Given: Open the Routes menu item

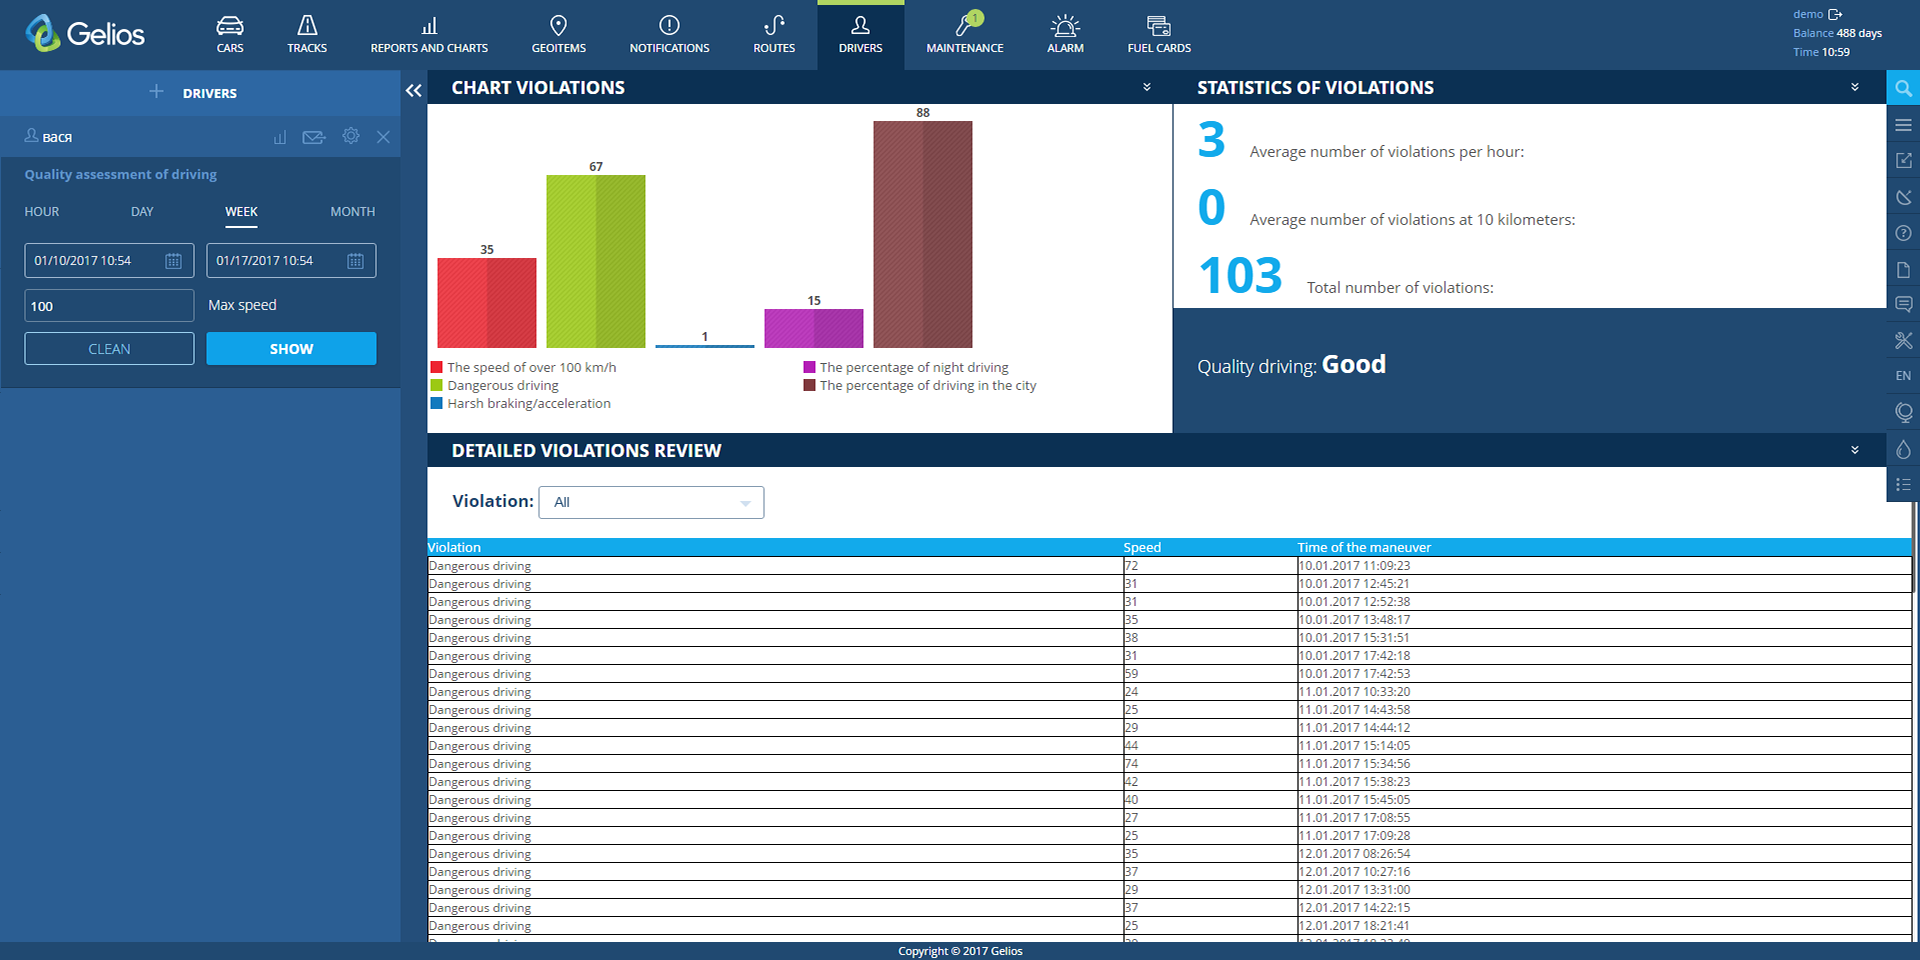Looking at the screenshot, I should (774, 34).
